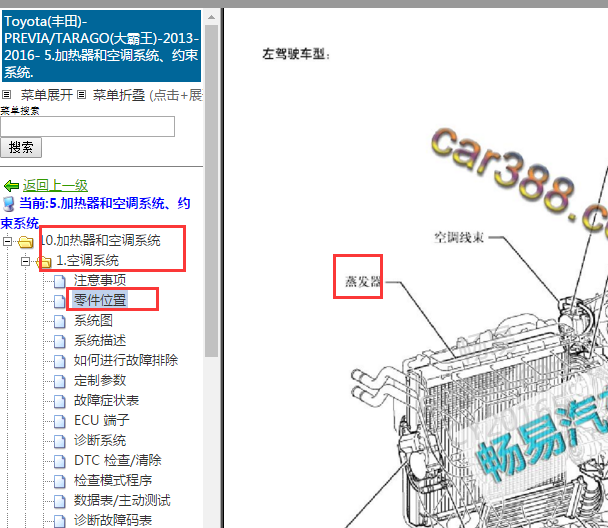The image size is (608, 528).
Task: Click the 菜单折叠 text label
Action: tap(119, 95)
